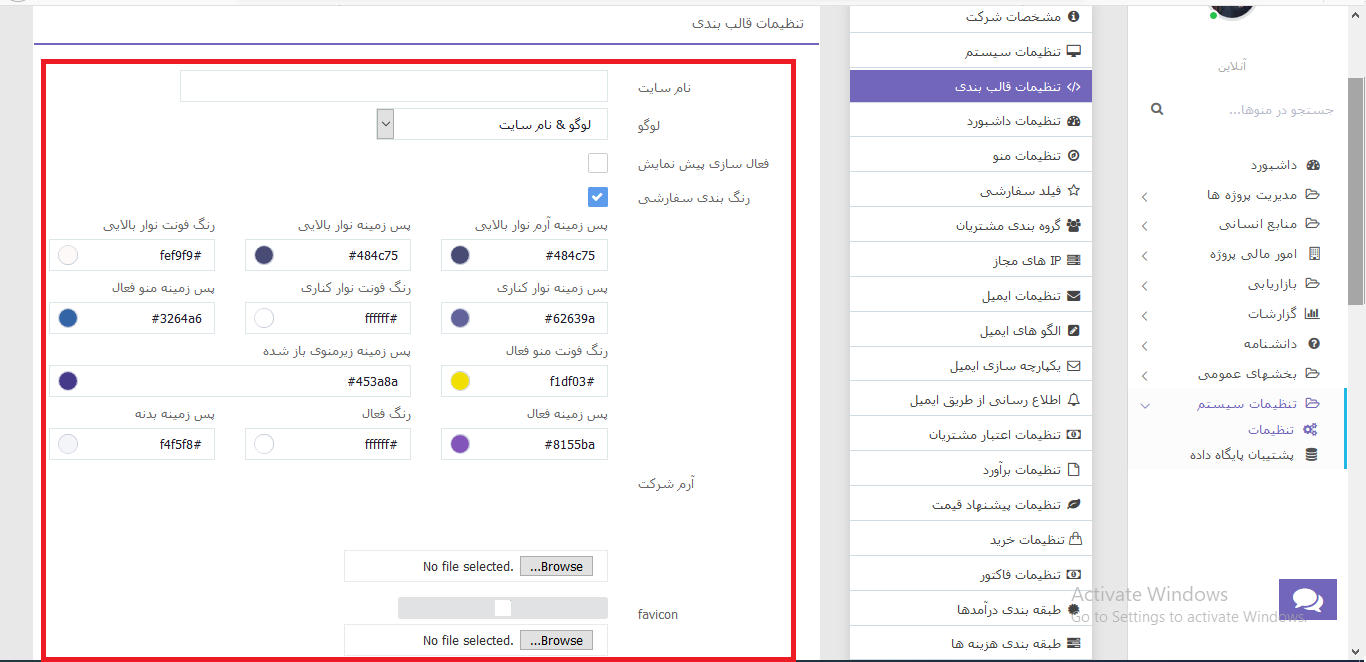1366x662 pixels.
Task: Open تنظیمات فاکتور menu item
Action: [x=971, y=575]
